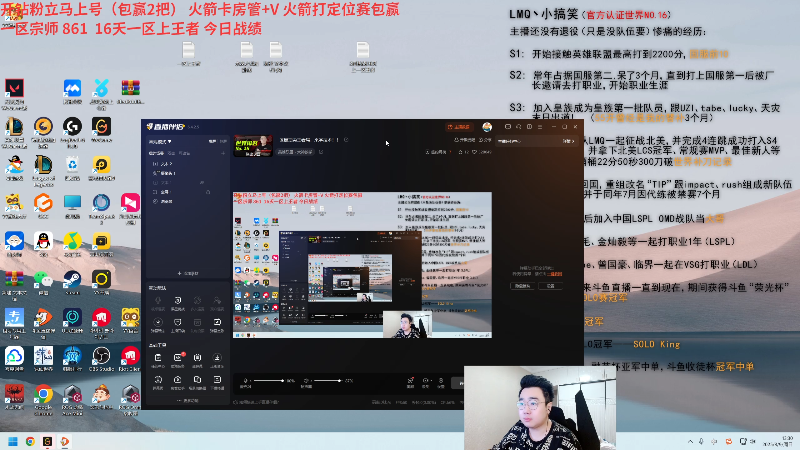Select the second scene tab in the source panel
This screenshot has height=450, width=800.
pos(171,153)
